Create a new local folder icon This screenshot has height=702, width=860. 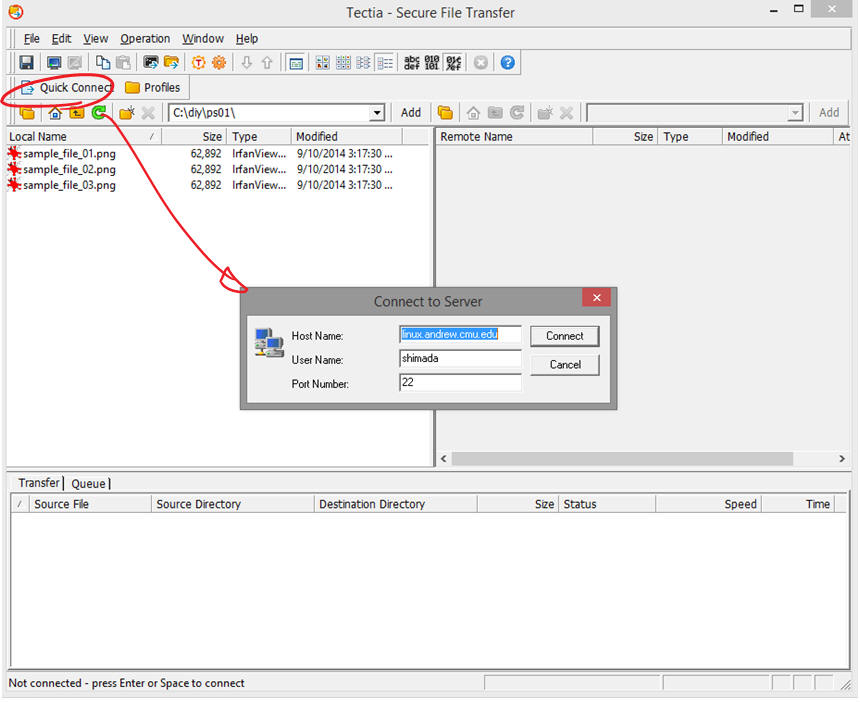(x=127, y=113)
